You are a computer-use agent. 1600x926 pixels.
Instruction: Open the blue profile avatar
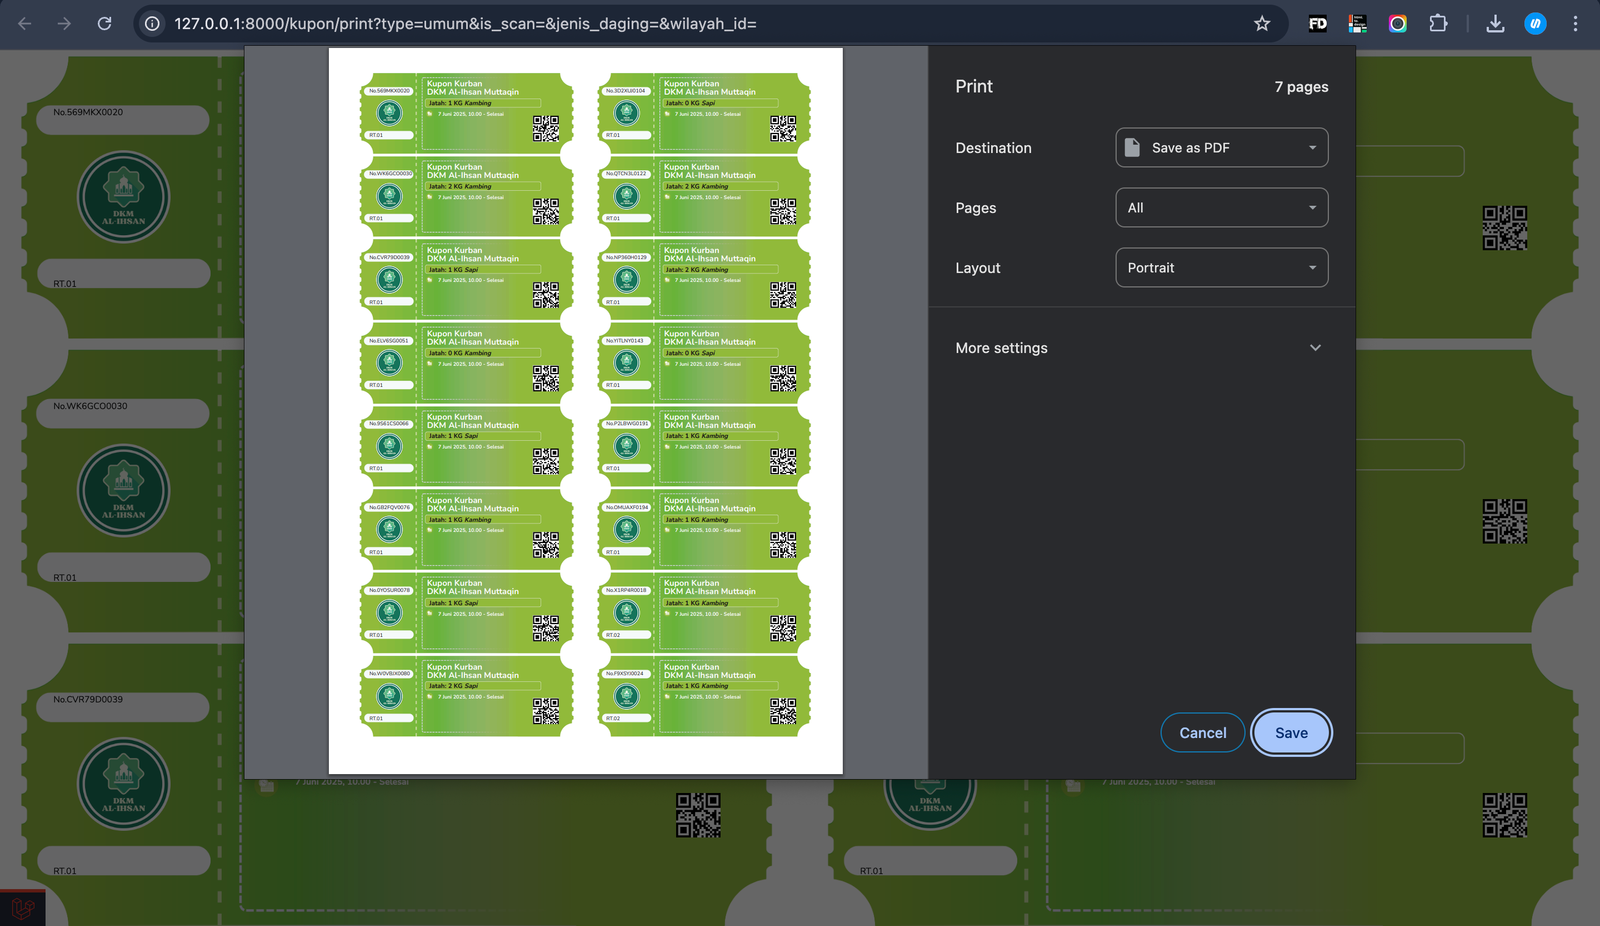pyautogui.click(x=1535, y=23)
